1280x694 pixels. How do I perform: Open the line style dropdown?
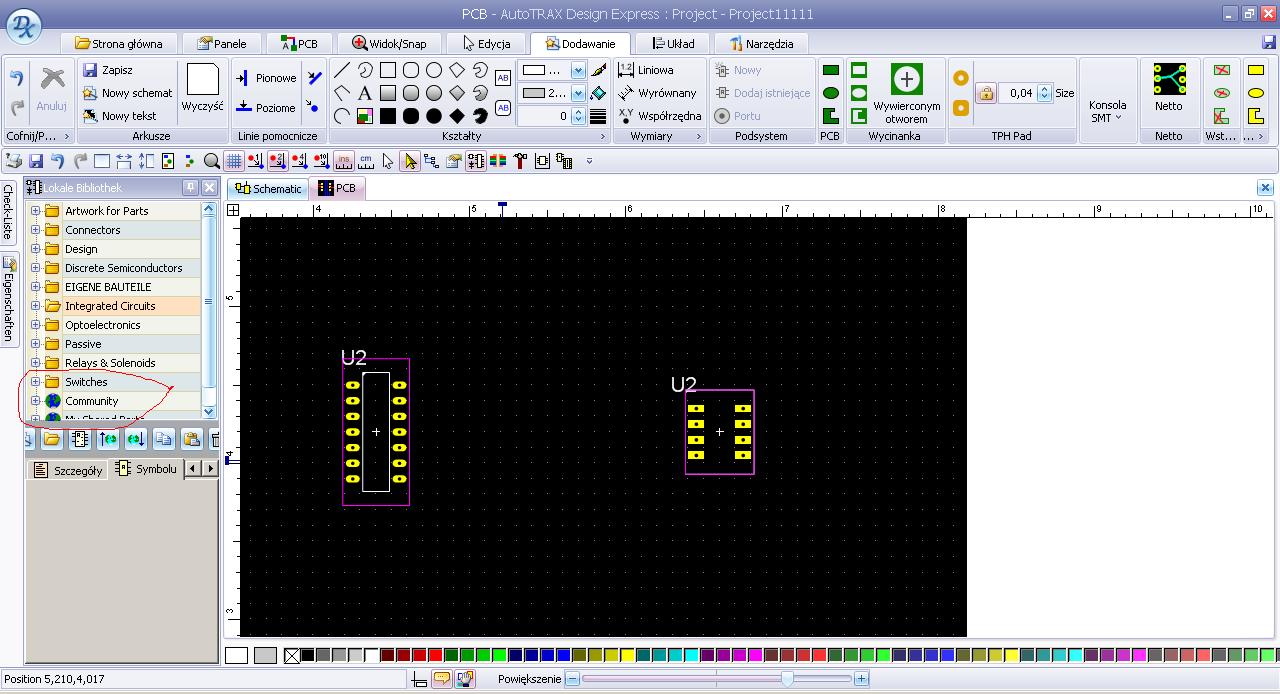pyautogui.click(x=578, y=70)
